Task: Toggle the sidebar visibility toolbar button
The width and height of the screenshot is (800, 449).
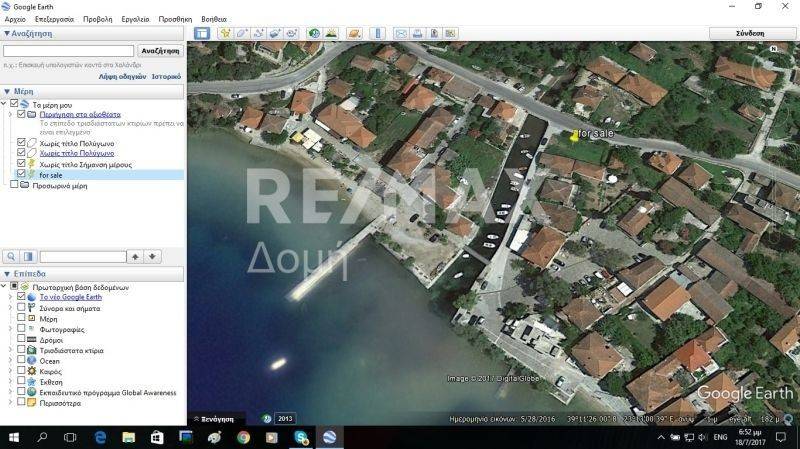Action: [202, 33]
